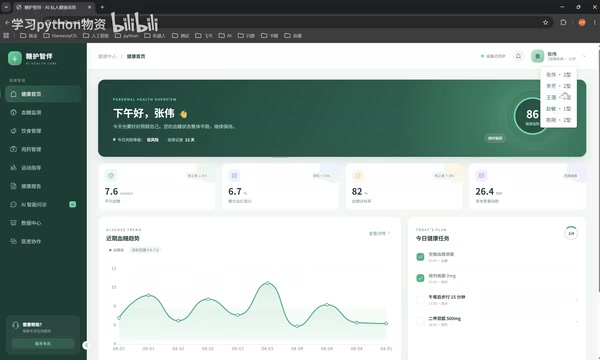Open AI 智能问诊 in the sidebar
The width and height of the screenshot is (600, 360).
point(43,204)
